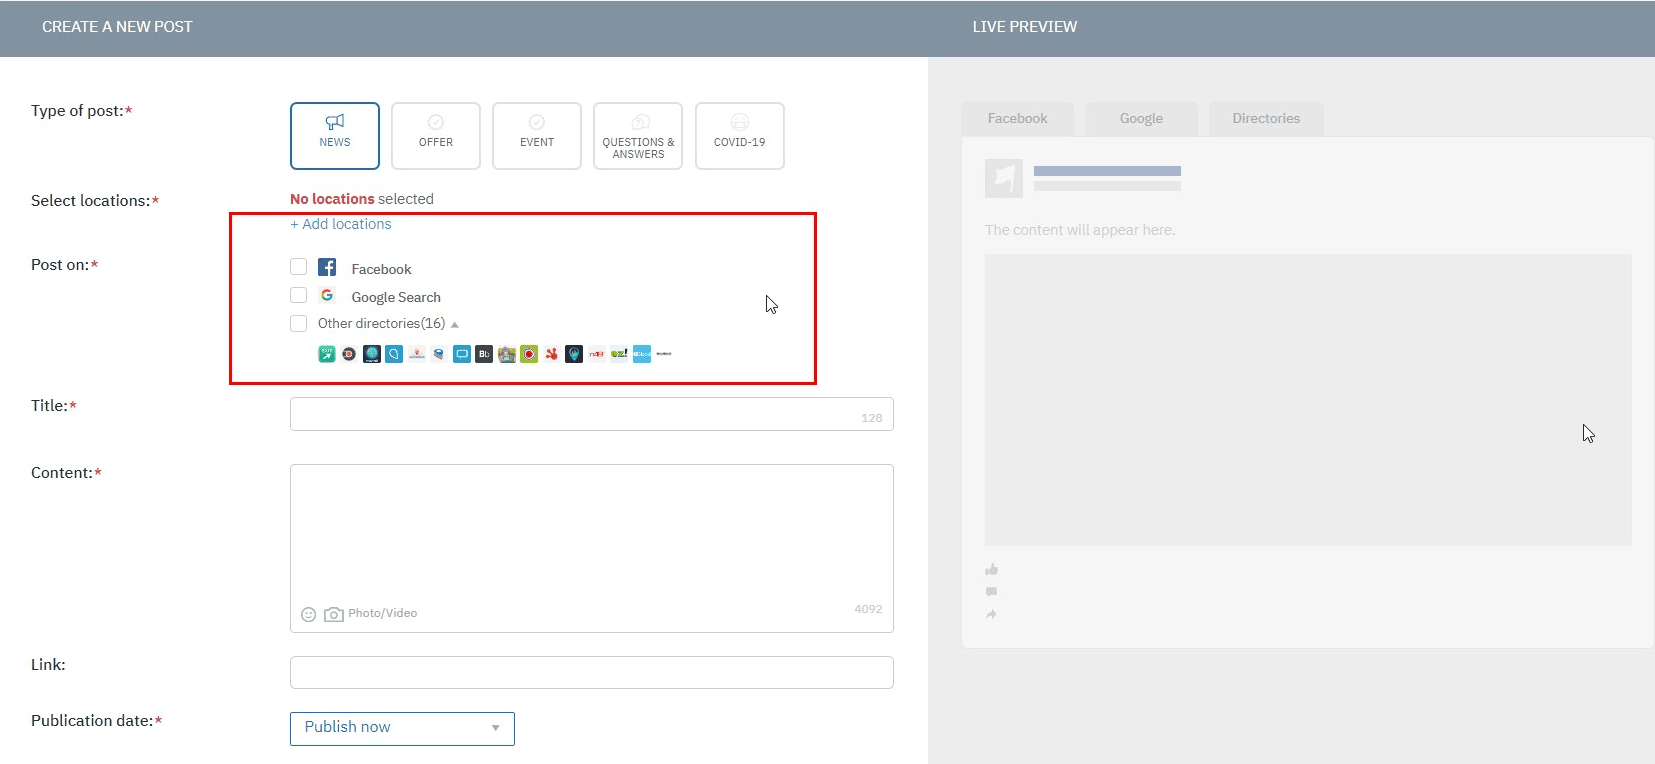1655x764 pixels.
Task: Open the Publish now dropdown
Action: (x=402, y=728)
